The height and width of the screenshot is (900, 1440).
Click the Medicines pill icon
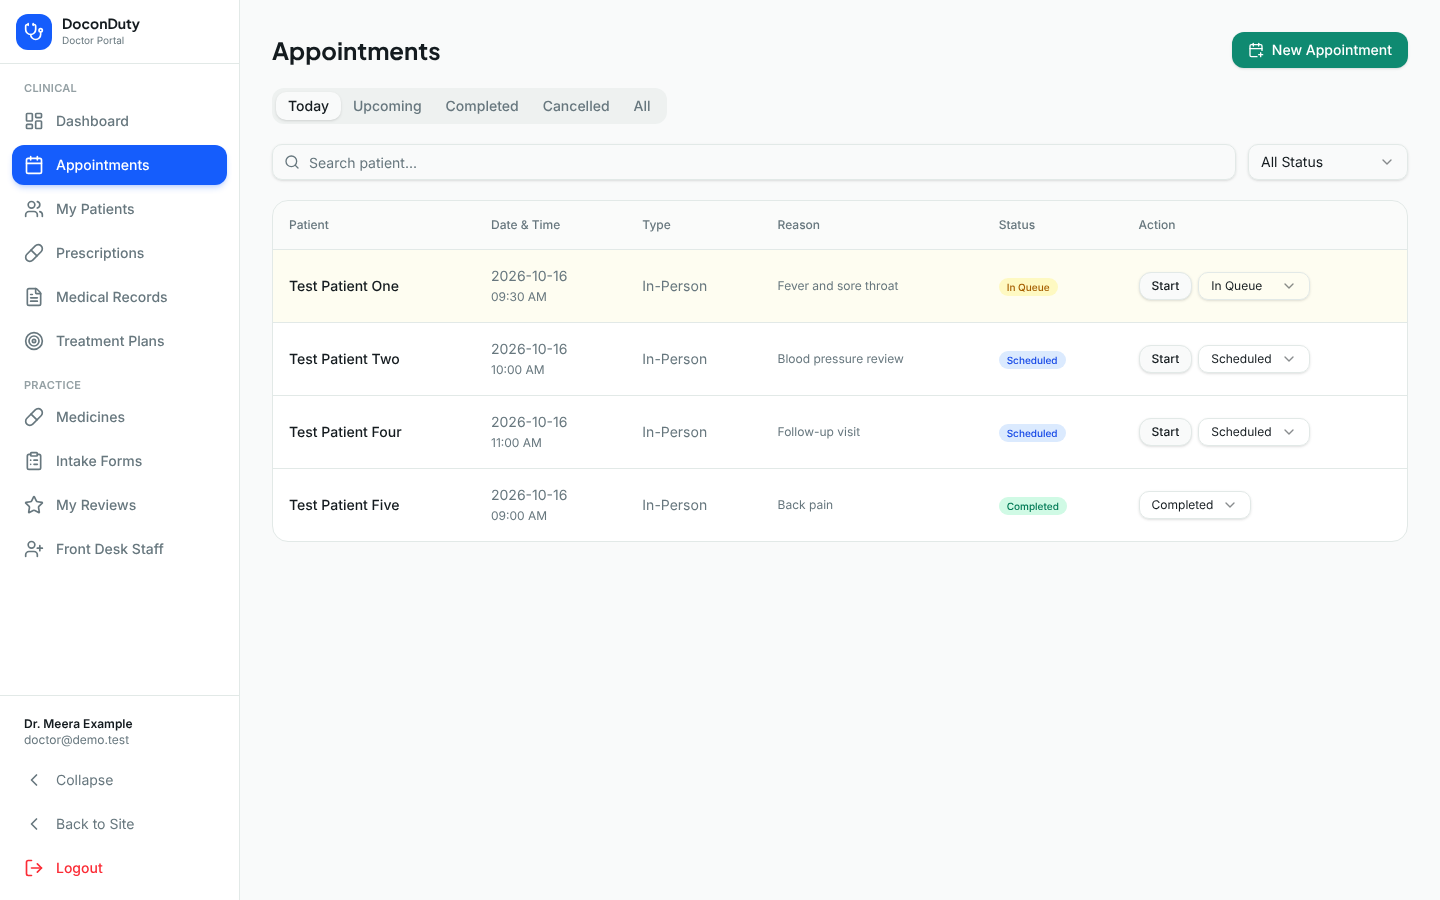click(x=34, y=417)
